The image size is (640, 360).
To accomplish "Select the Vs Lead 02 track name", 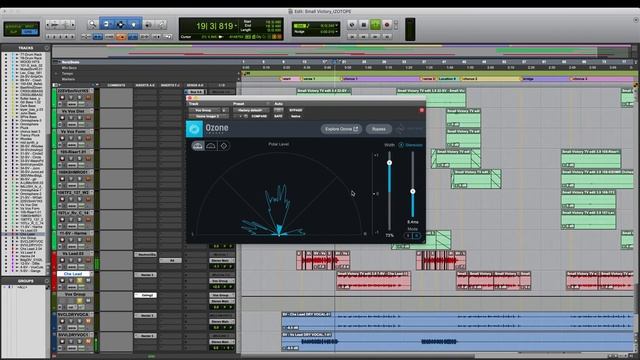I will click(73, 253).
